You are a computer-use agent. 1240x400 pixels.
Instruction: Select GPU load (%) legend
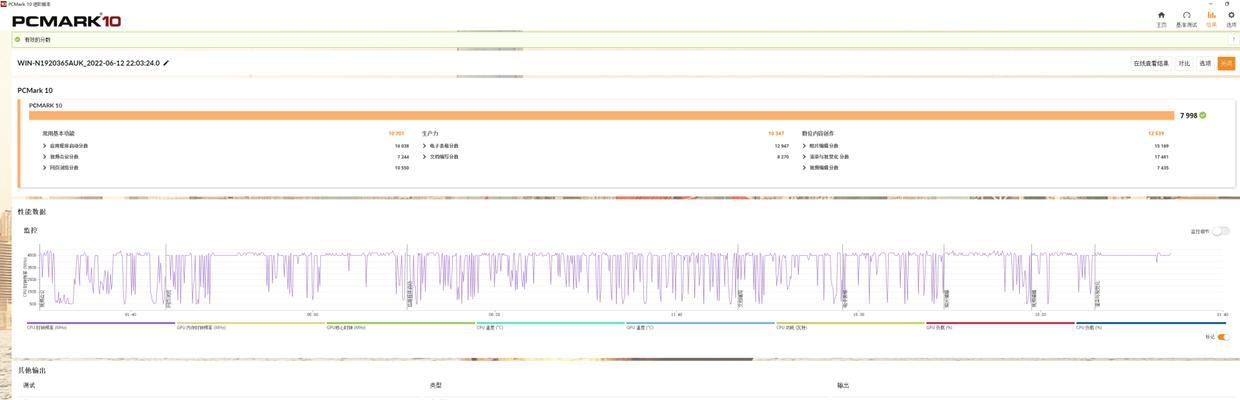1000,326
